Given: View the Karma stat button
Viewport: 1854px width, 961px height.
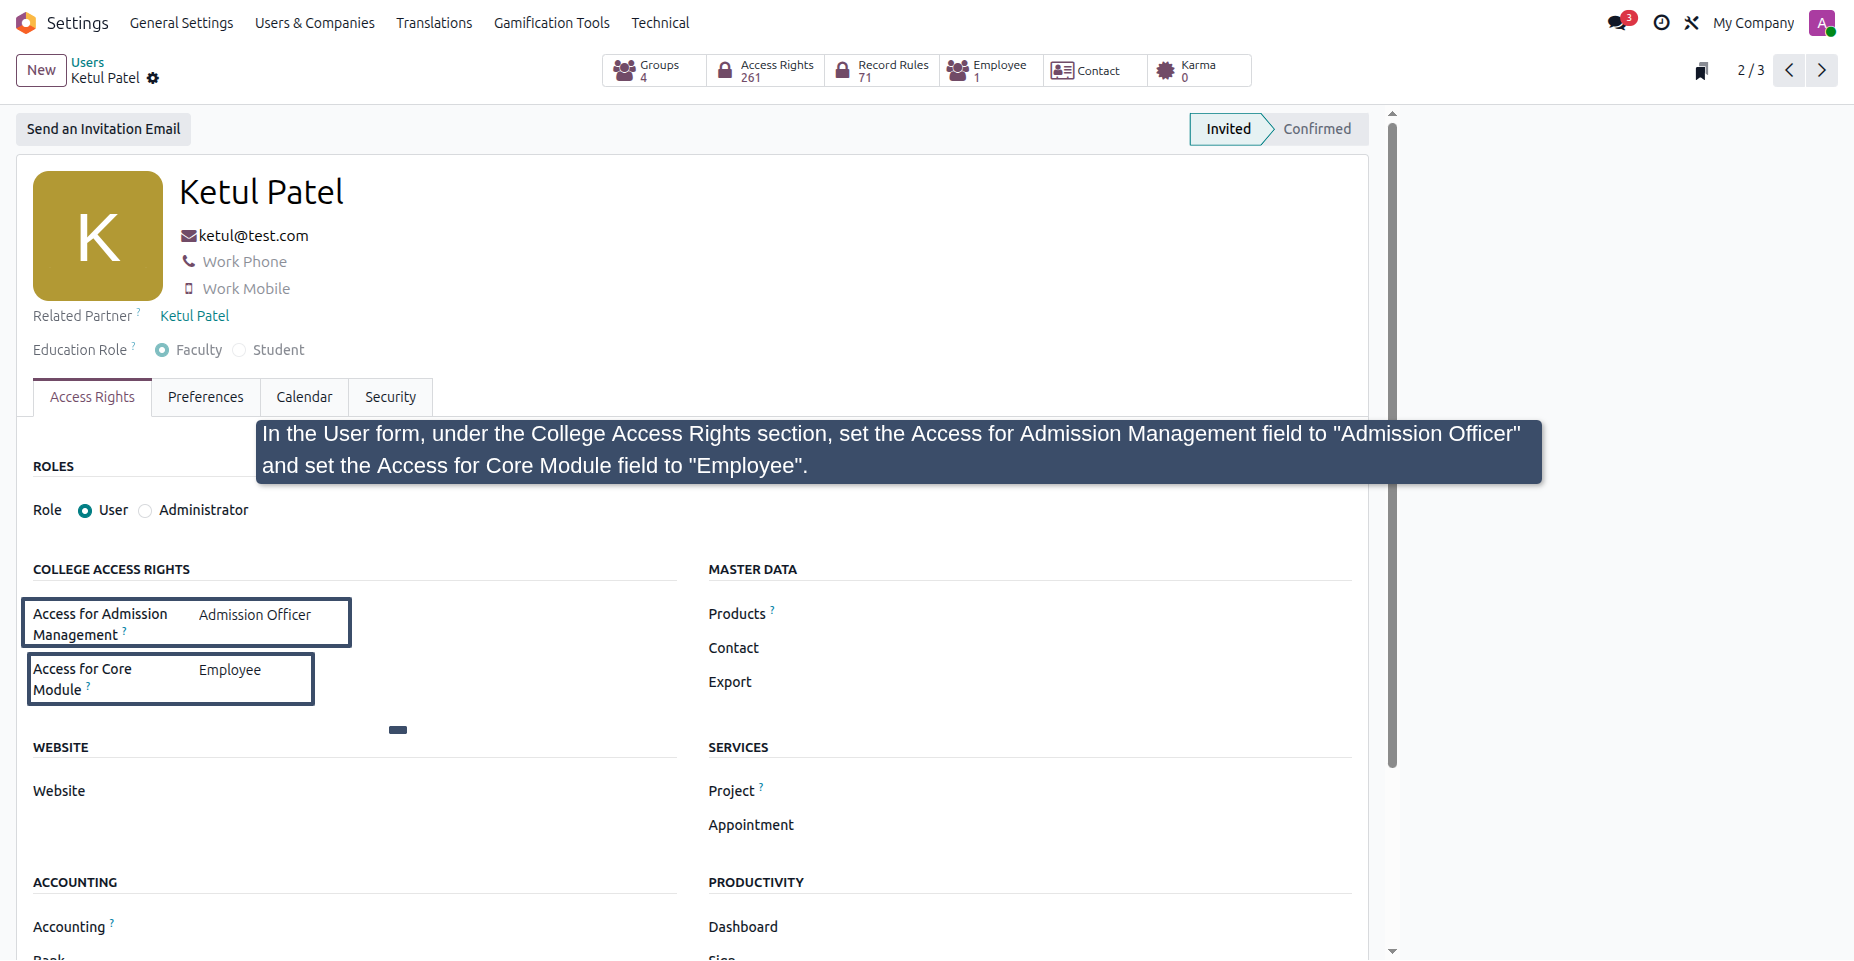Looking at the screenshot, I should (1199, 71).
